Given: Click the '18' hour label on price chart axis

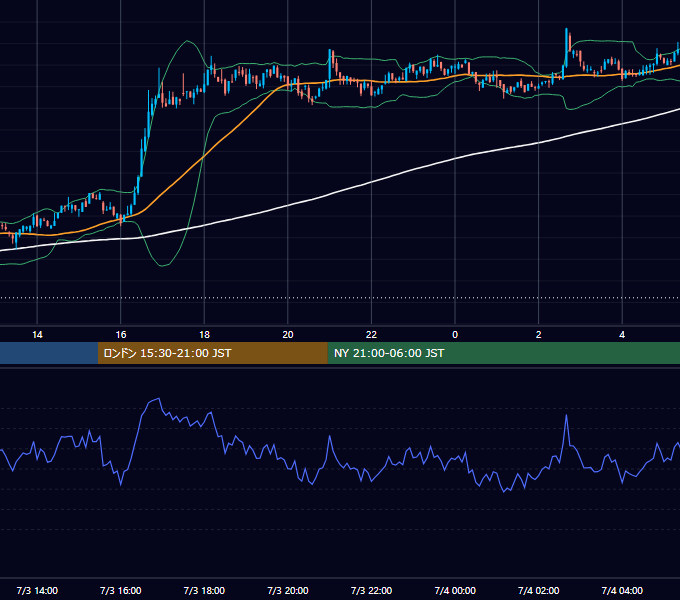Looking at the screenshot, I should tap(204, 335).
